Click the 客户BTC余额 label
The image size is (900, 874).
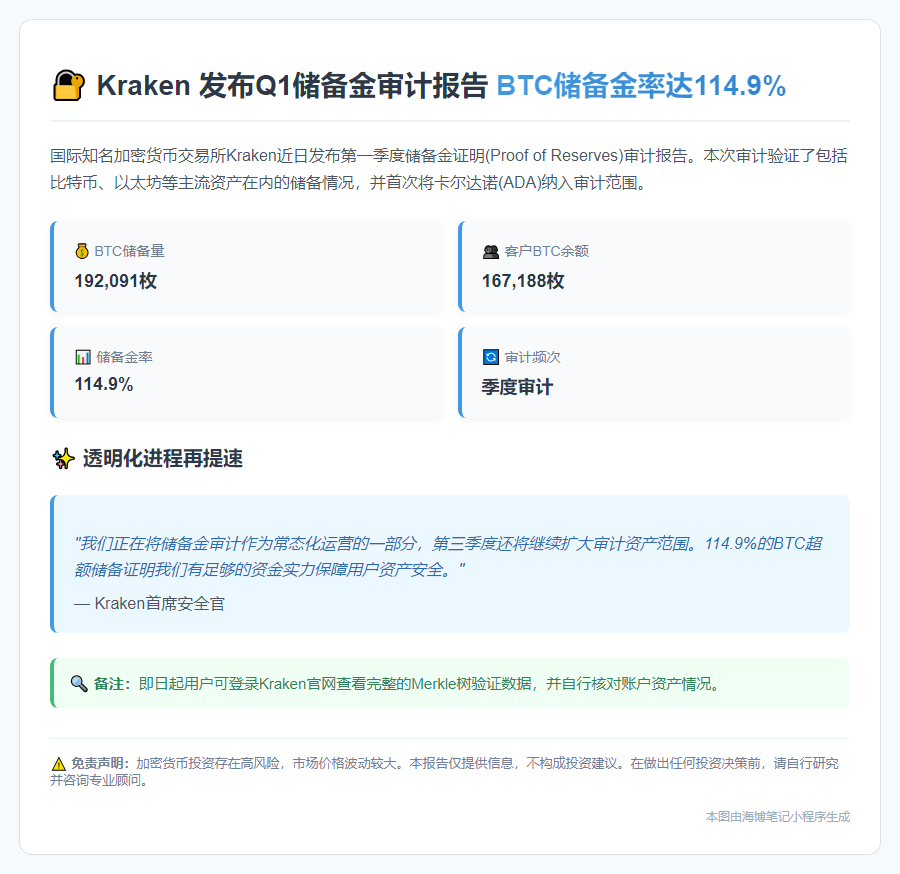pos(546,251)
